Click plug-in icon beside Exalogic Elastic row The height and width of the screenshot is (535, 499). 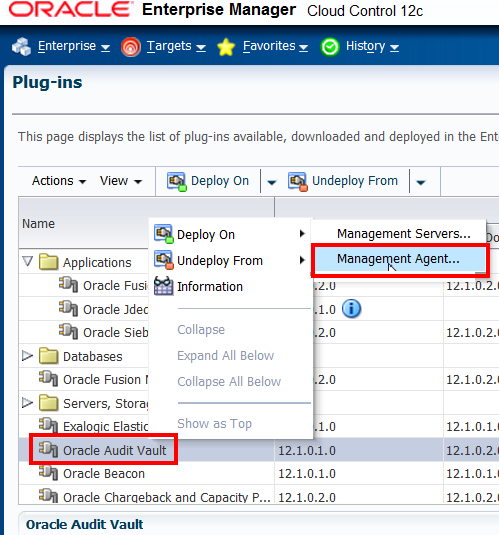point(48,426)
